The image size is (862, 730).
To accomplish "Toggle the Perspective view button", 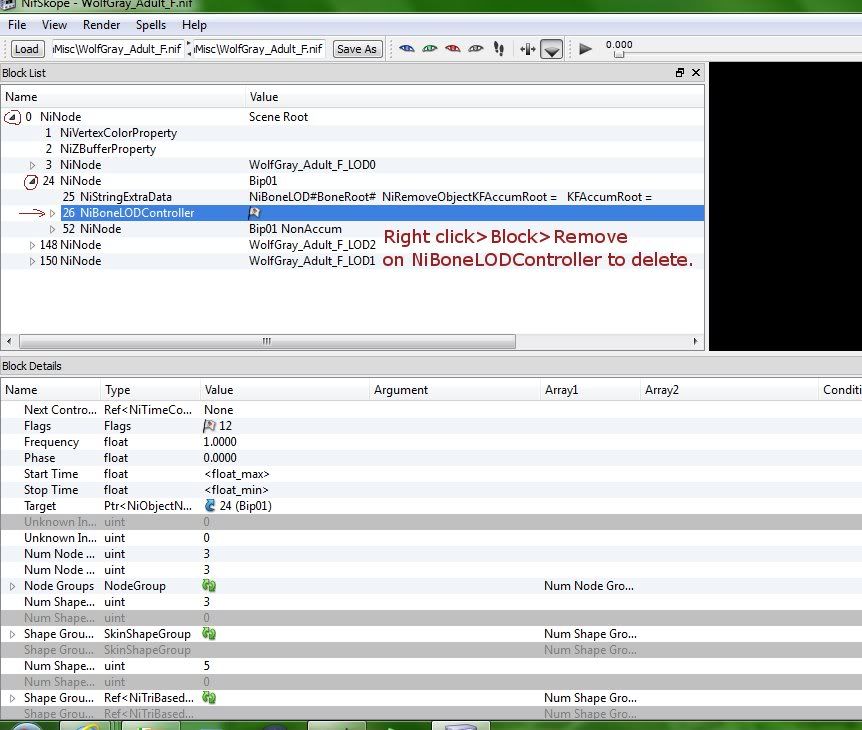I will (551, 49).
